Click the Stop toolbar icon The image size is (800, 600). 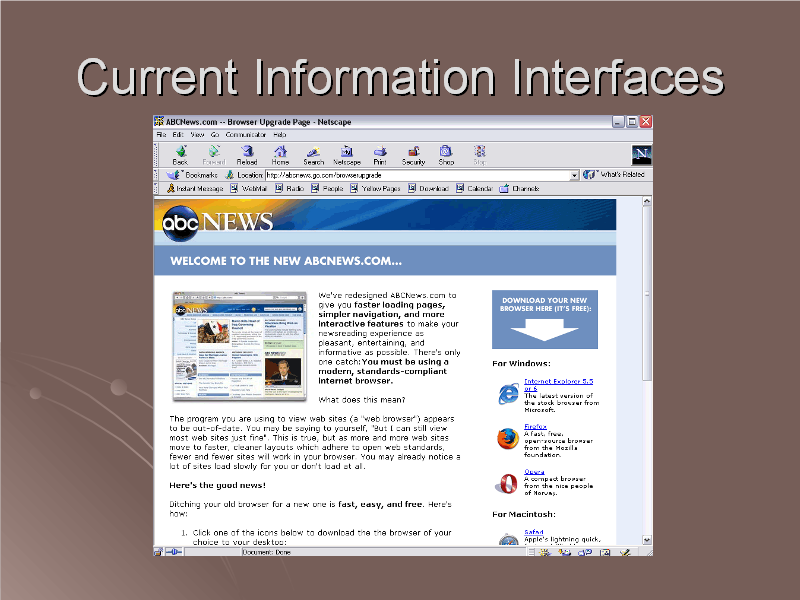click(x=480, y=155)
